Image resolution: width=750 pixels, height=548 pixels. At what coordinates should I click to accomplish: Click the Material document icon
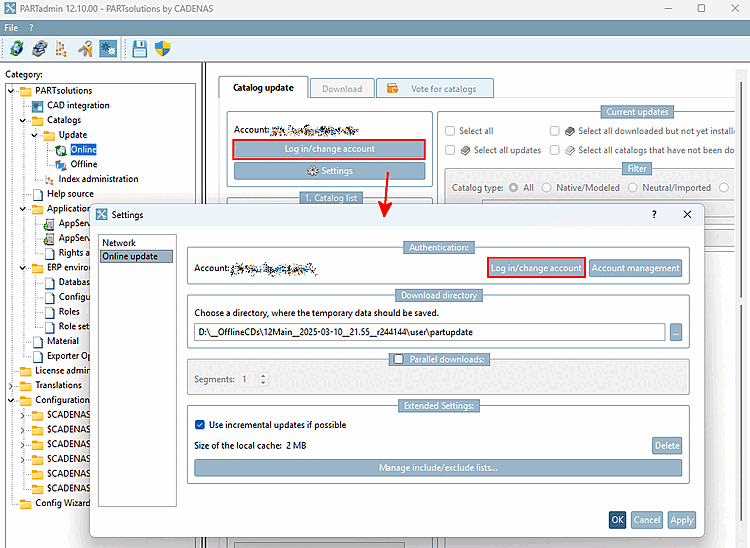38,341
